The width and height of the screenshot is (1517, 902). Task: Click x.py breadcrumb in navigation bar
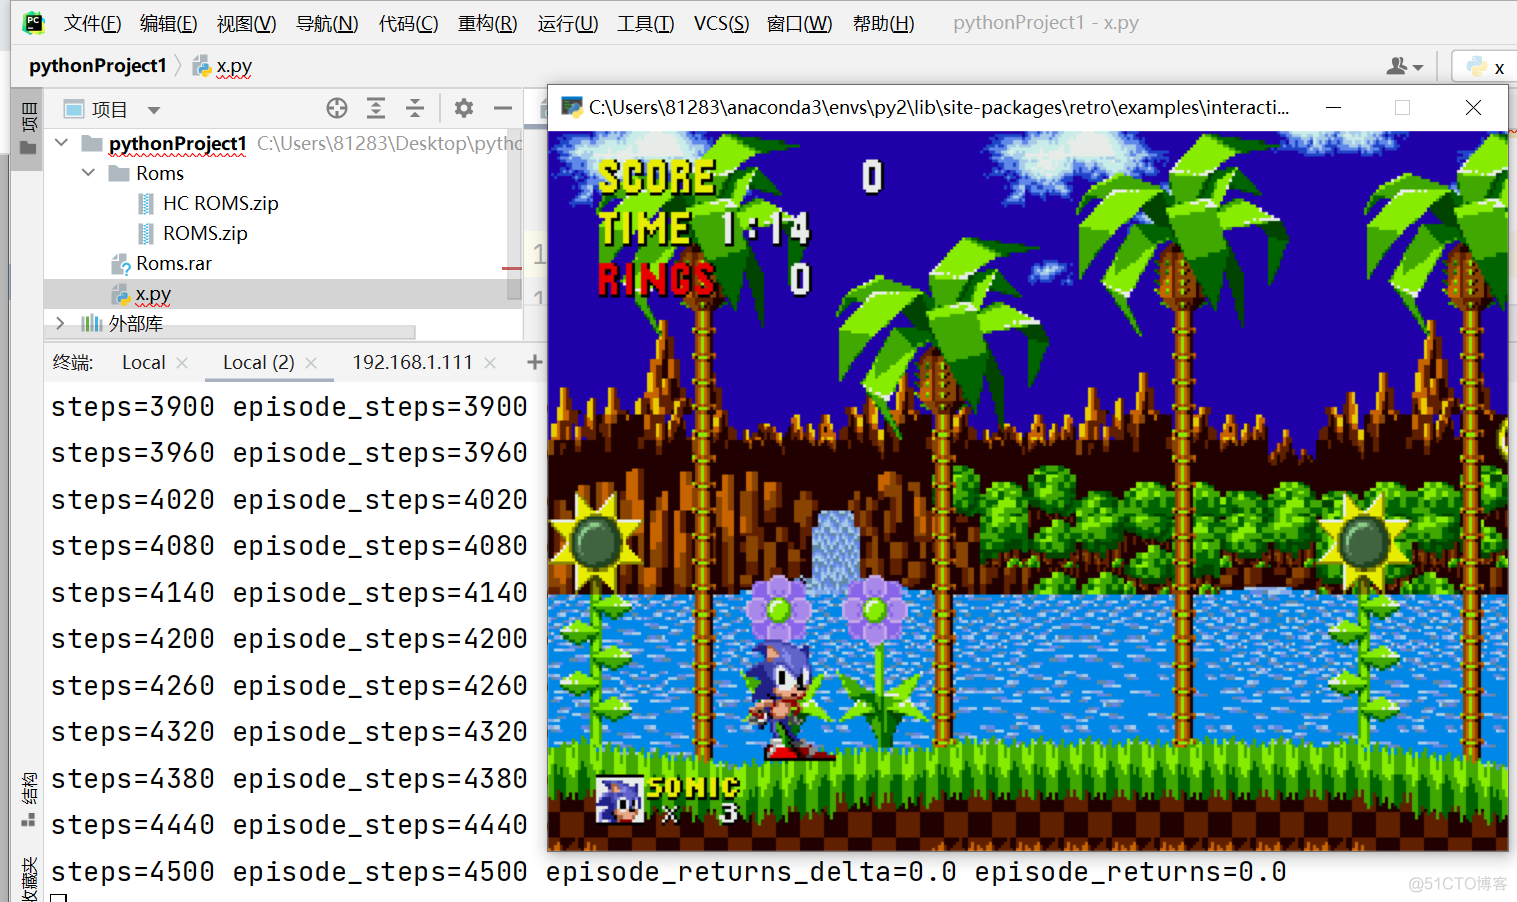[222, 66]
